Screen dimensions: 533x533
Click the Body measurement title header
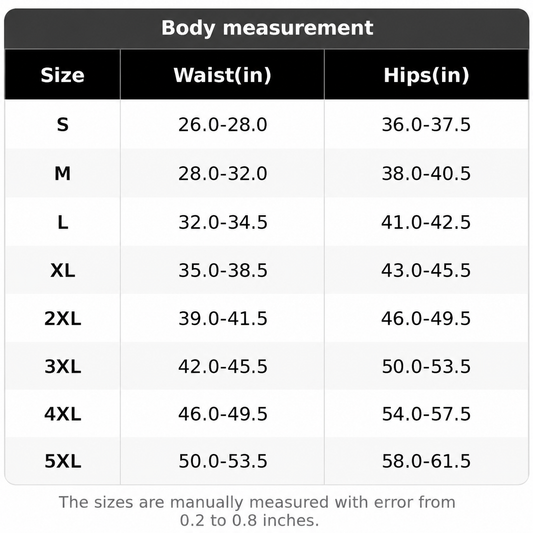pos(267,28)
